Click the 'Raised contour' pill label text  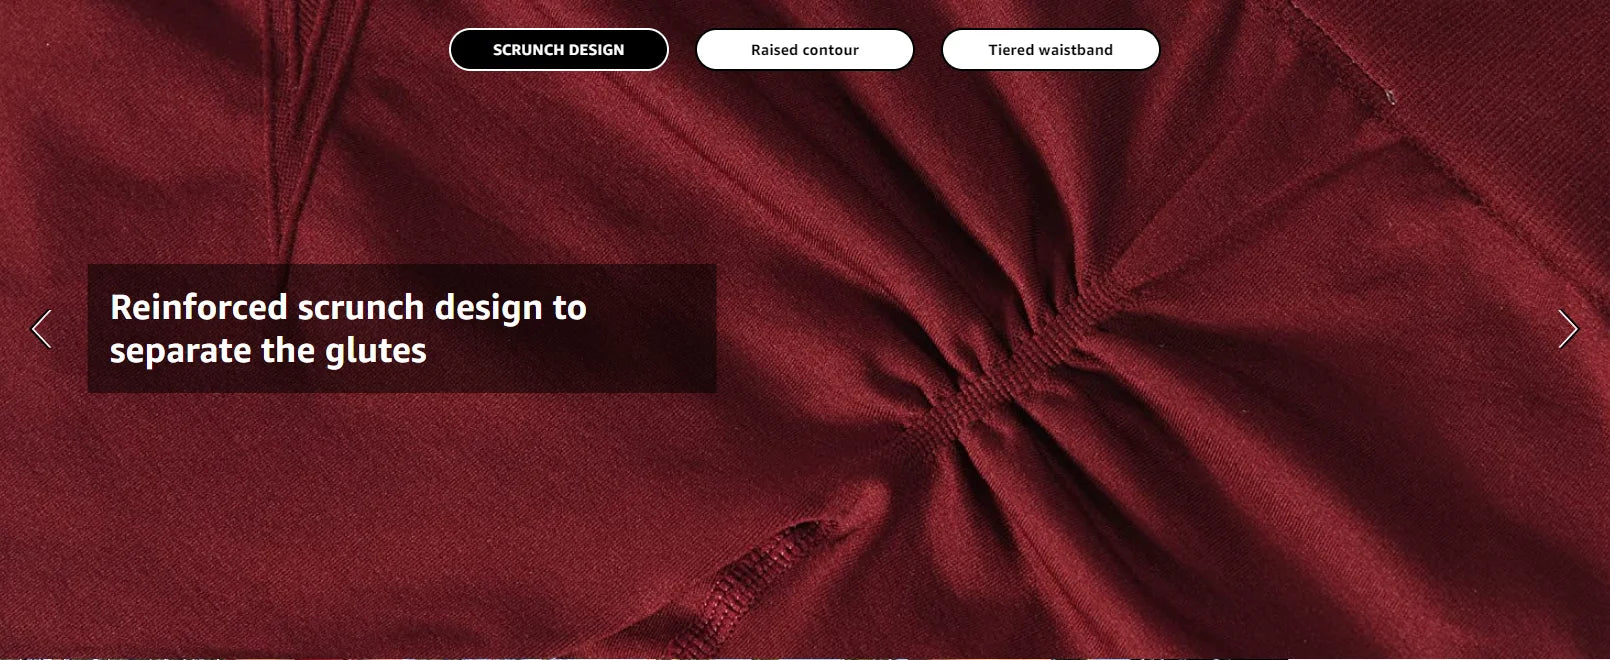805,50
